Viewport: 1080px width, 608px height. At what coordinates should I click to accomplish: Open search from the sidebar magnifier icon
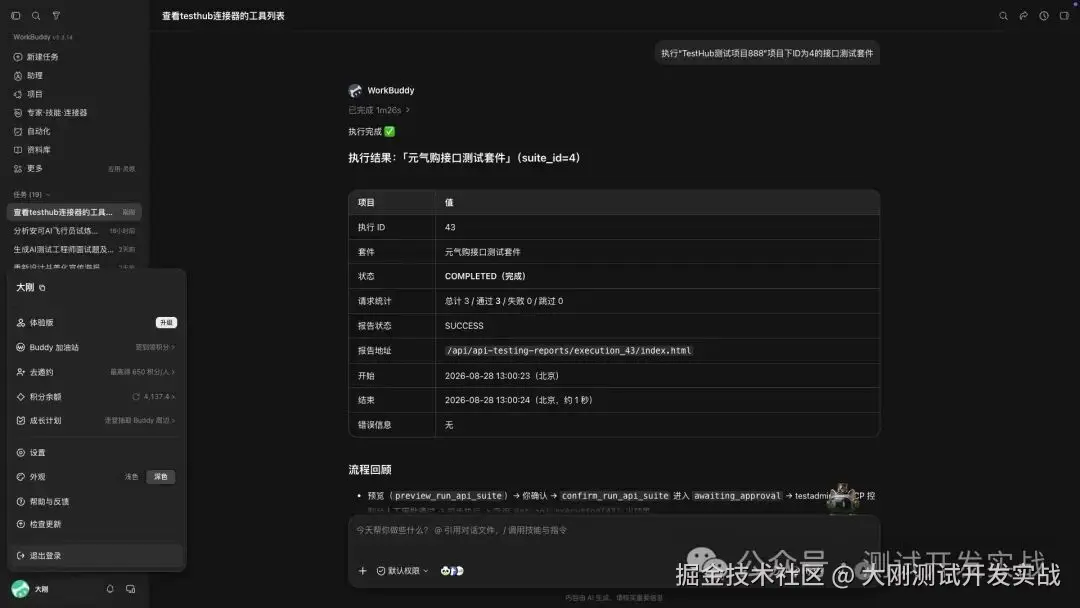click(x=36, y=16)
